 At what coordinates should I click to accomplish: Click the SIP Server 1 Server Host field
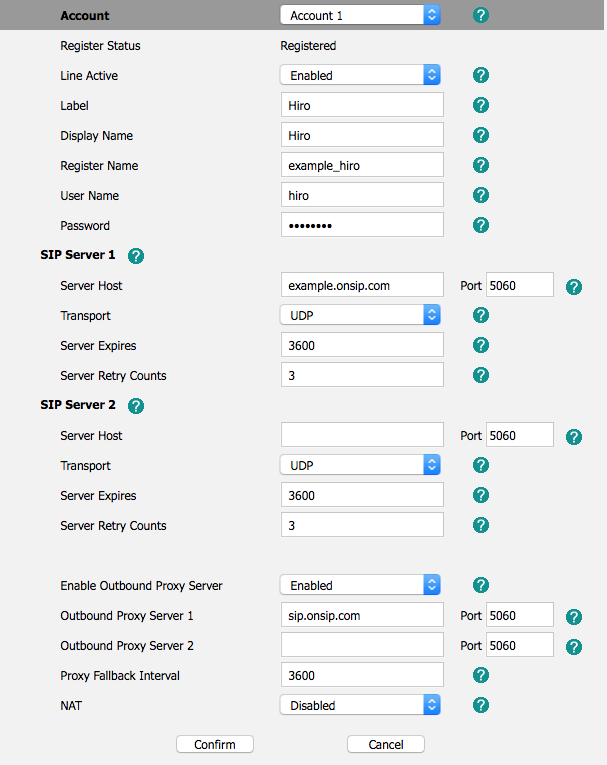pos(362,285)
